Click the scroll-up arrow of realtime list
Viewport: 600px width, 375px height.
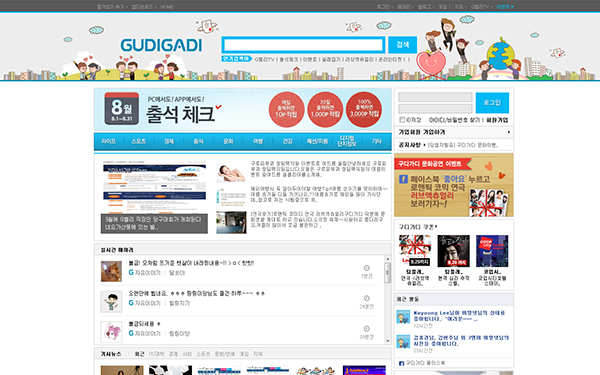388,259
